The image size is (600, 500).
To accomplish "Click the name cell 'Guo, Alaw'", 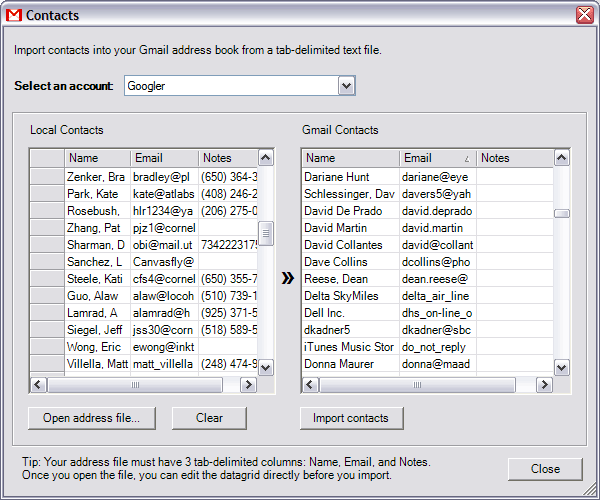I will 98,296.
